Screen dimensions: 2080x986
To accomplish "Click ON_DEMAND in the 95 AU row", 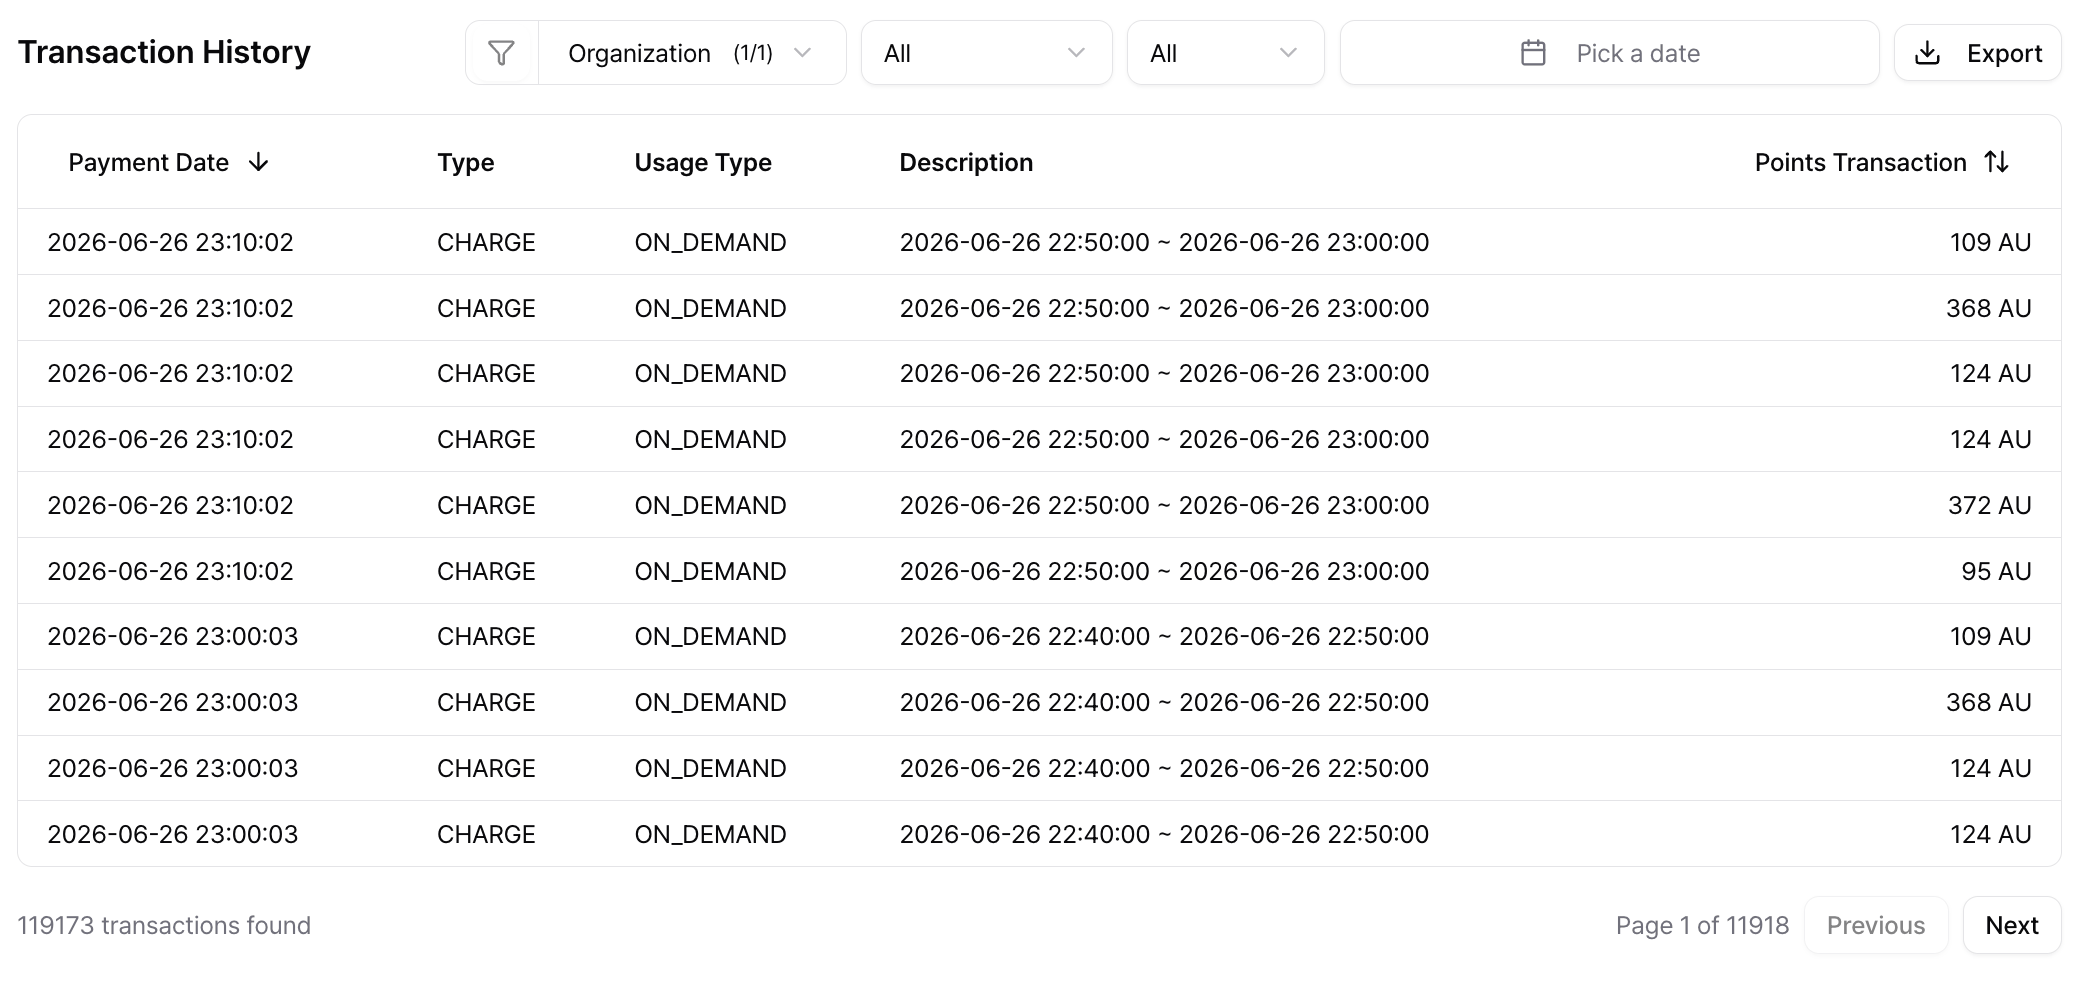I will [710, 571].
